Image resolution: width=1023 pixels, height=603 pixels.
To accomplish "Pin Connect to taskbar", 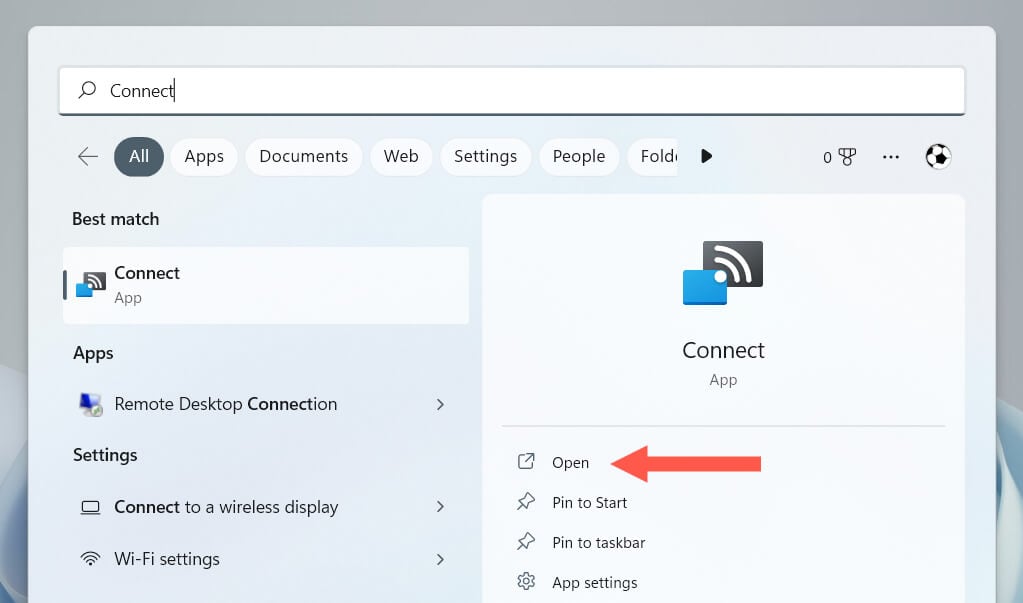I will (598, 542).
